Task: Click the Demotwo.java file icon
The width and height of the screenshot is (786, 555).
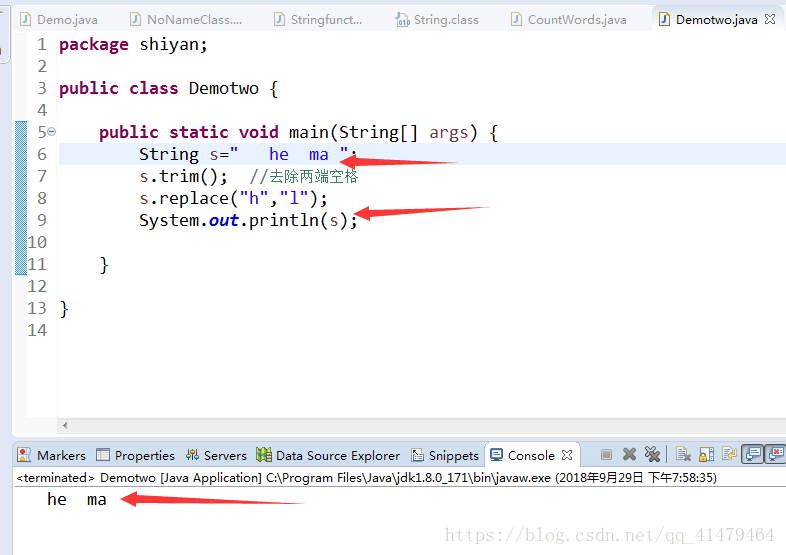Action: point(664,20)
